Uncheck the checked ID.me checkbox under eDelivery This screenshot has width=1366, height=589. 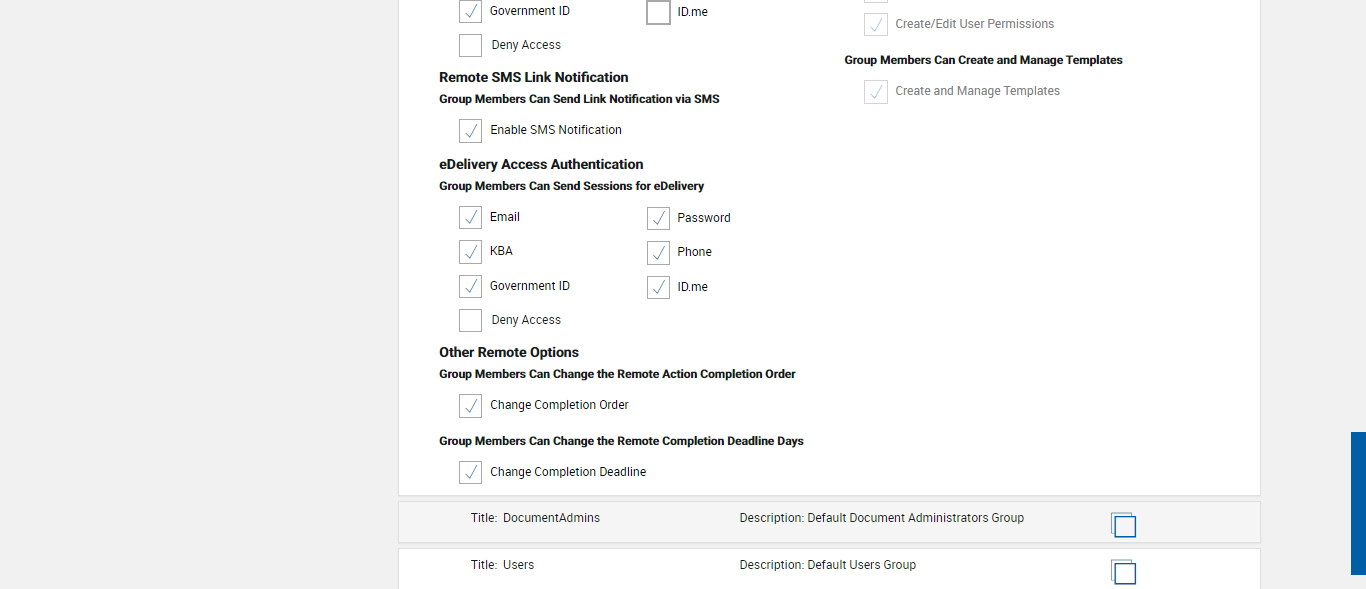click(x=658, y=287)
